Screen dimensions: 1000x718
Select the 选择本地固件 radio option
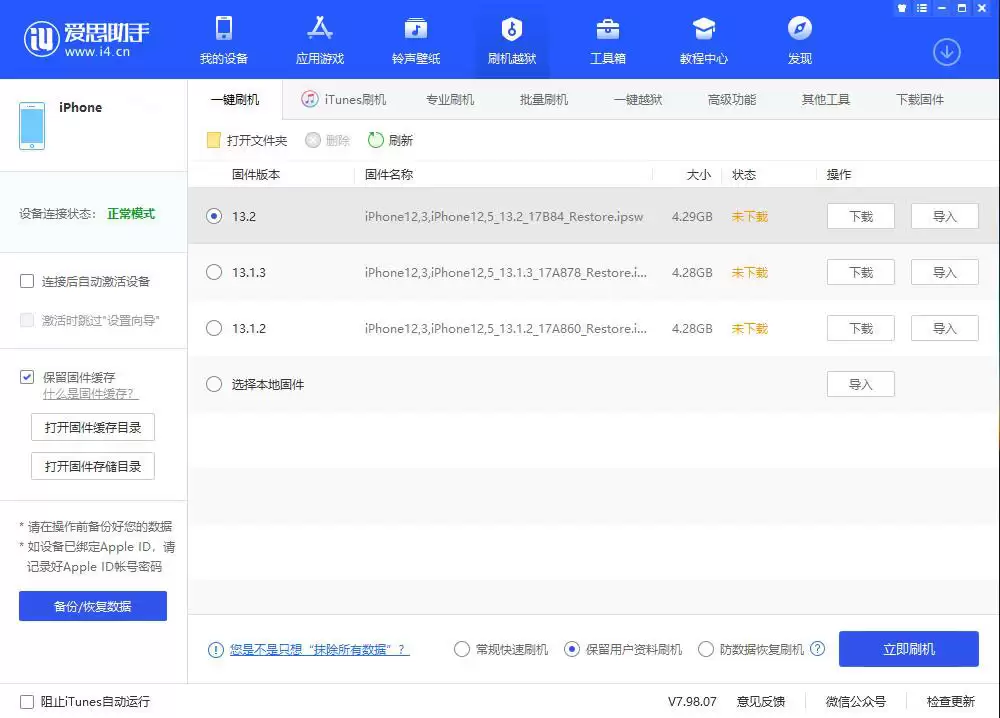(x=214, y=385)
